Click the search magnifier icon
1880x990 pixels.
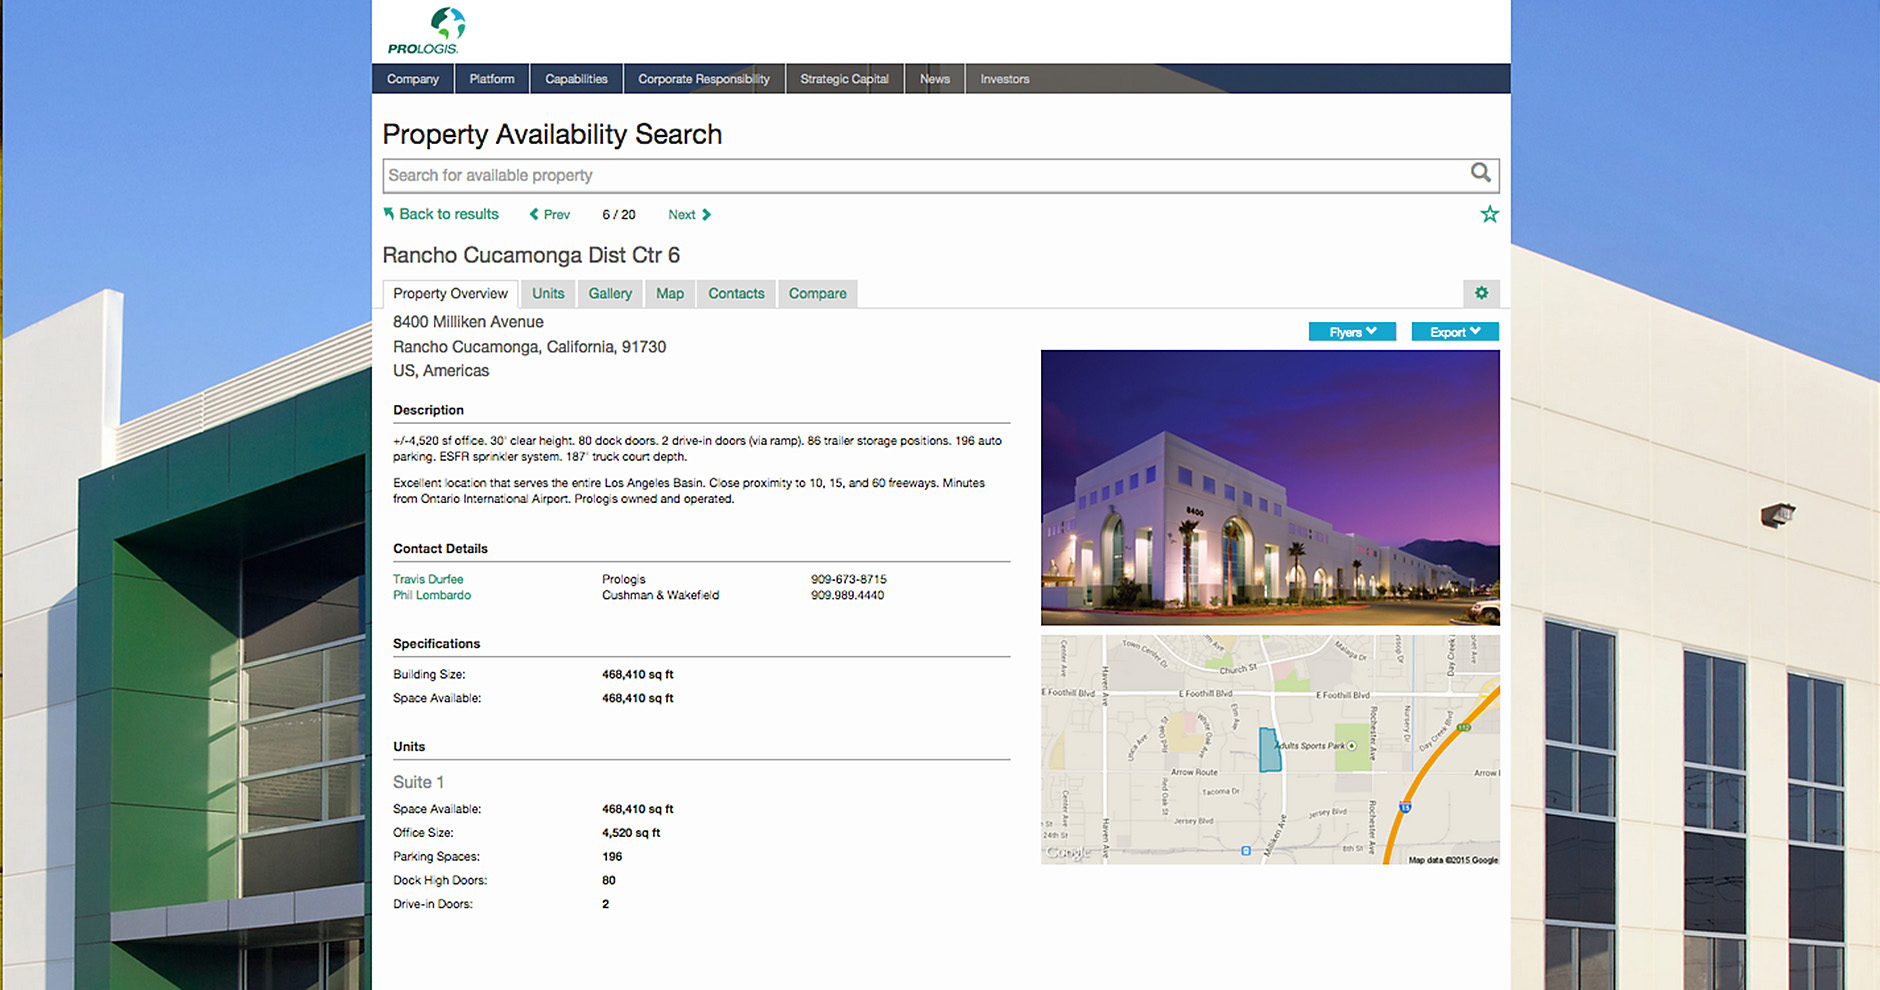[1480, 173]
